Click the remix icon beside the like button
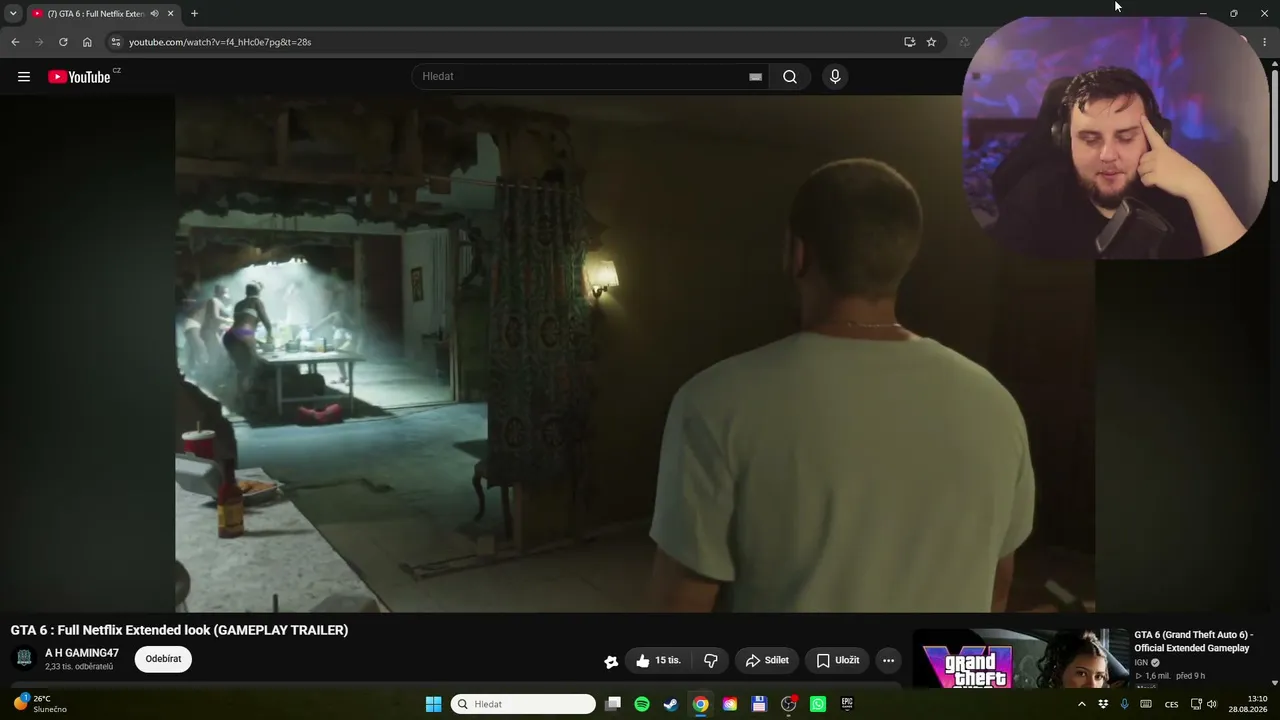This screenshot has width=1280, height=720. (611, 661)
